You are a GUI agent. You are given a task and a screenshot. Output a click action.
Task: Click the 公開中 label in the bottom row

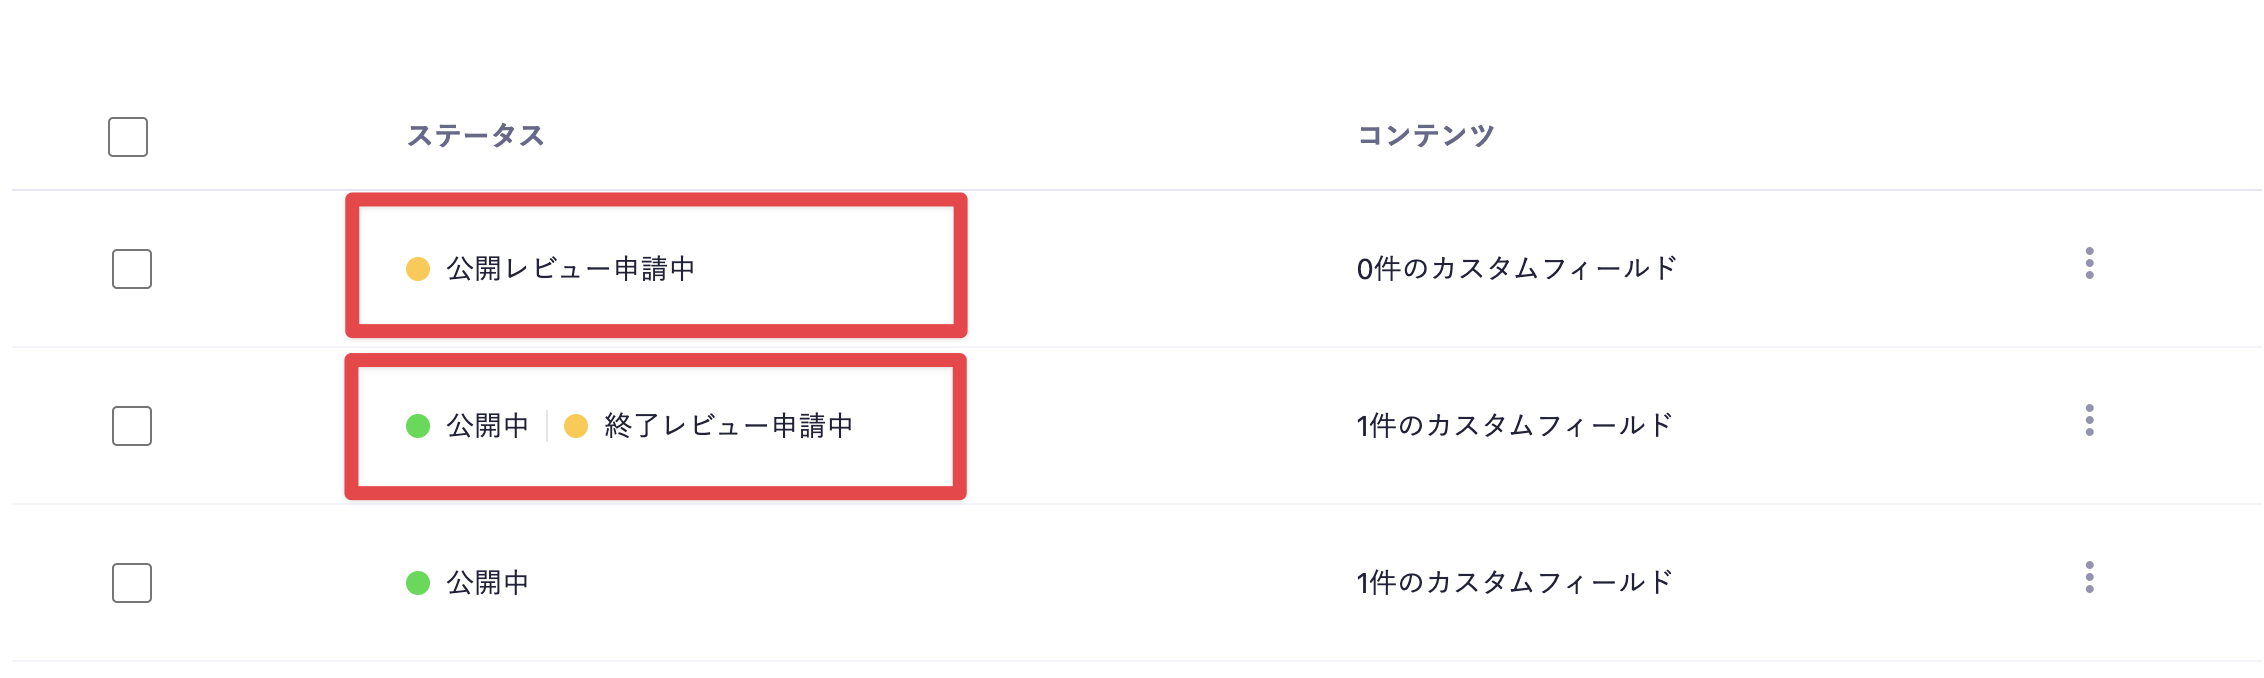(x=487, y=583)
